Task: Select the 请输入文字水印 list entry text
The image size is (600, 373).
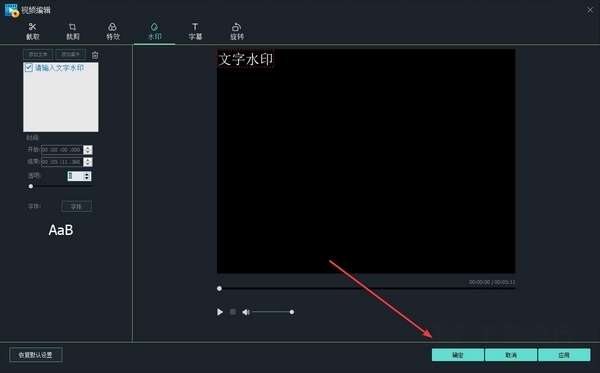Action: 59,68
